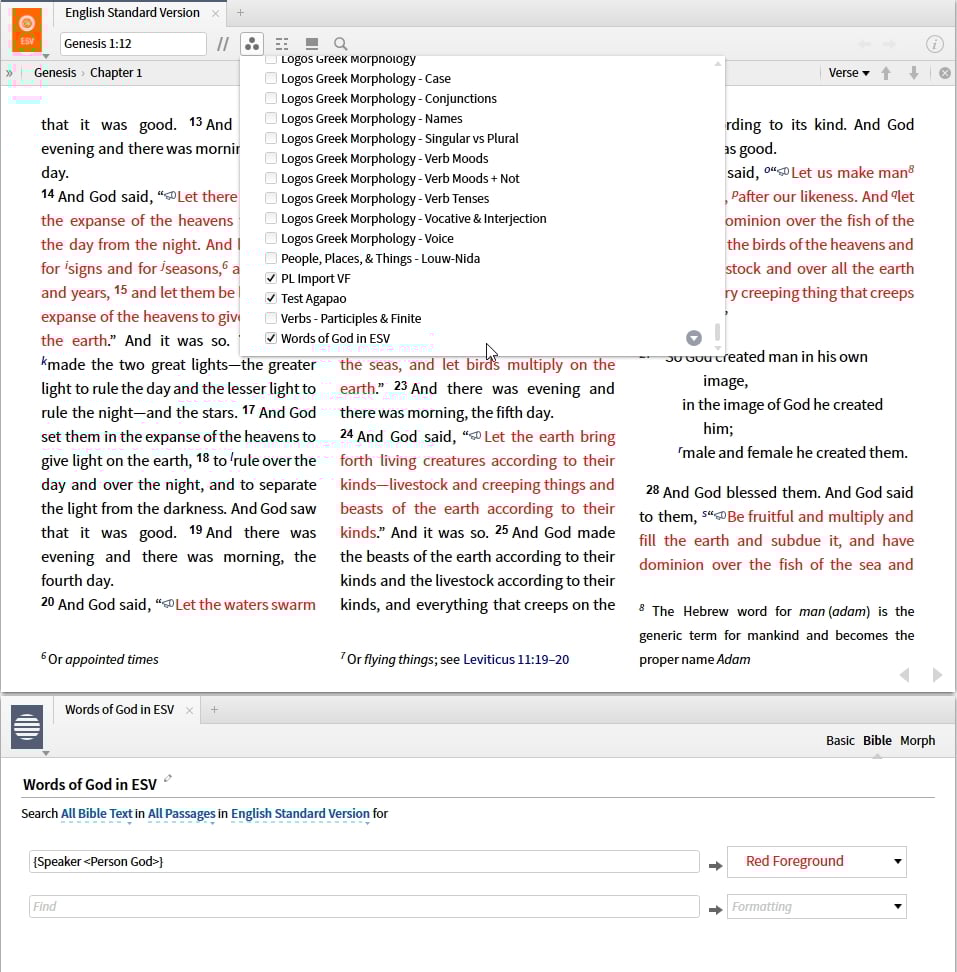Click speaker icon in verse 14

click(x=169, y=196)
